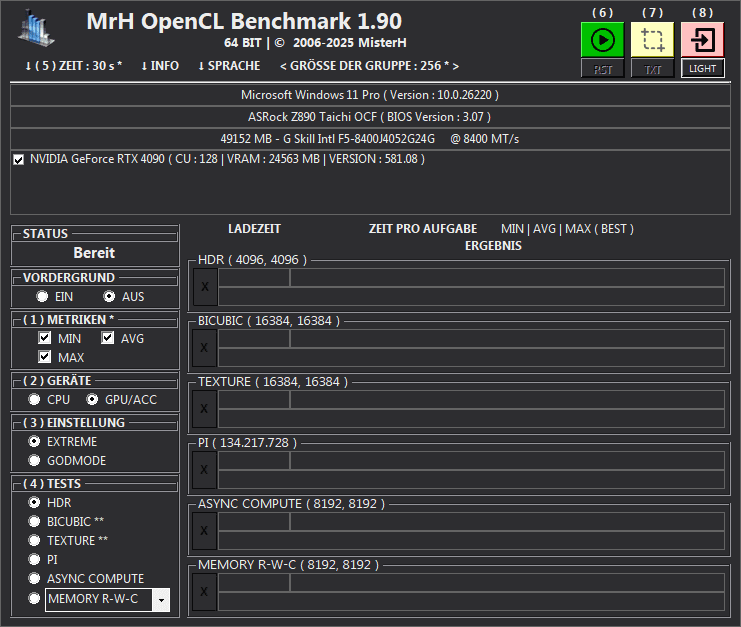Click the X button in BICUBIC result row
The image size is (741, 627).
click(204, 348)
